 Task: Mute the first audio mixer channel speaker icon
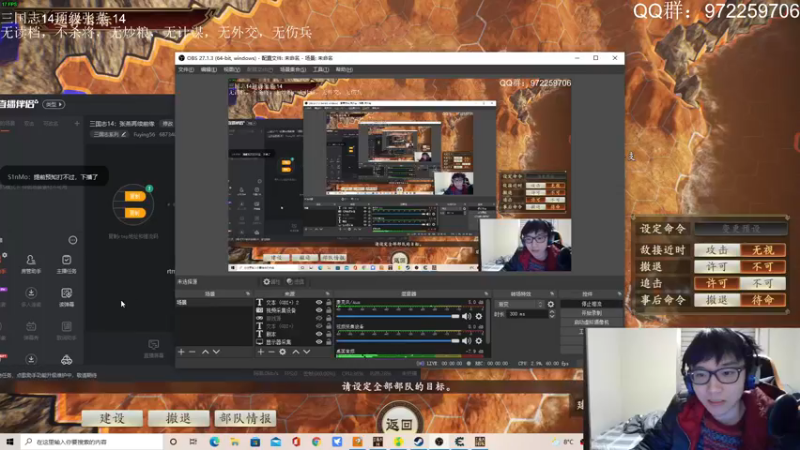[466, 316]
